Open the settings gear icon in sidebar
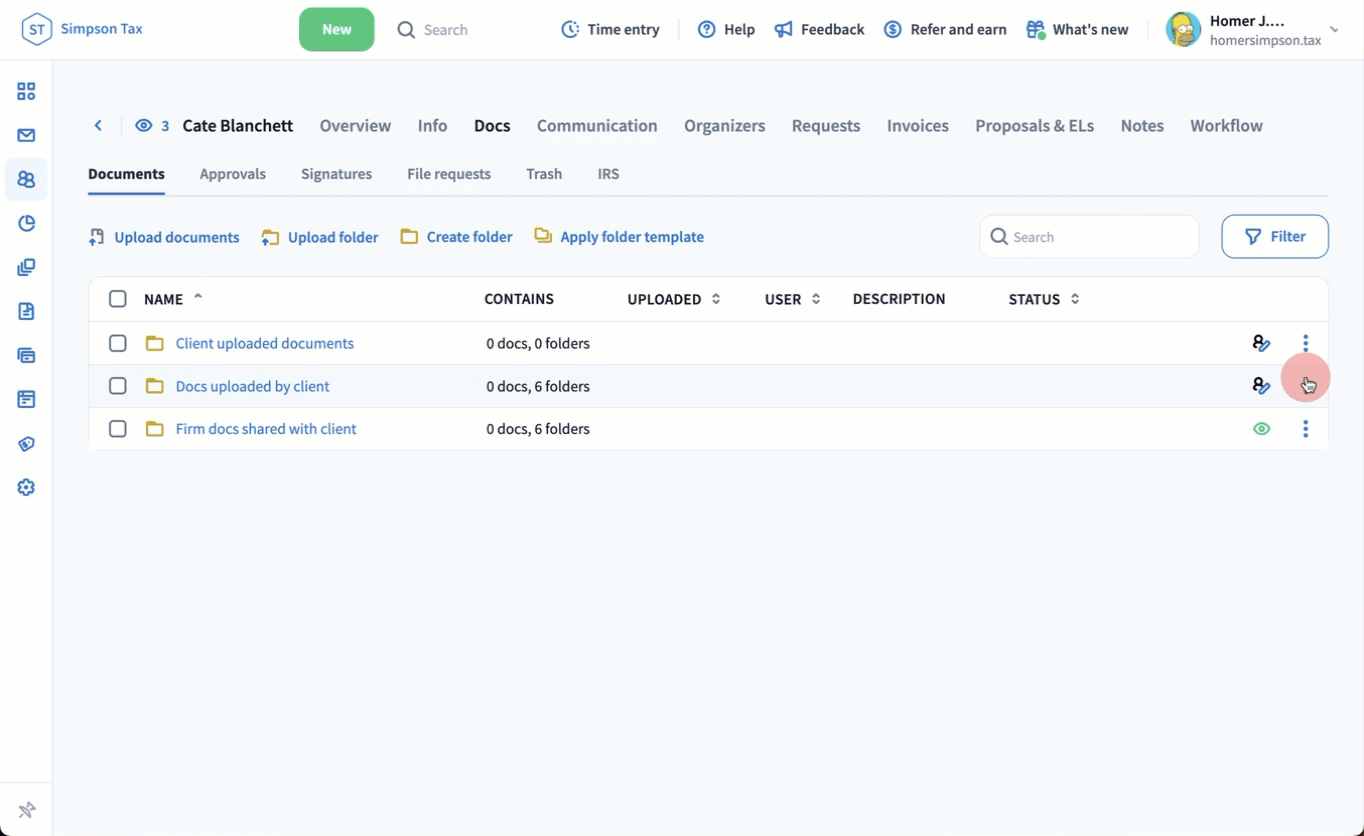1364x836 pixels. coord(26,487)
